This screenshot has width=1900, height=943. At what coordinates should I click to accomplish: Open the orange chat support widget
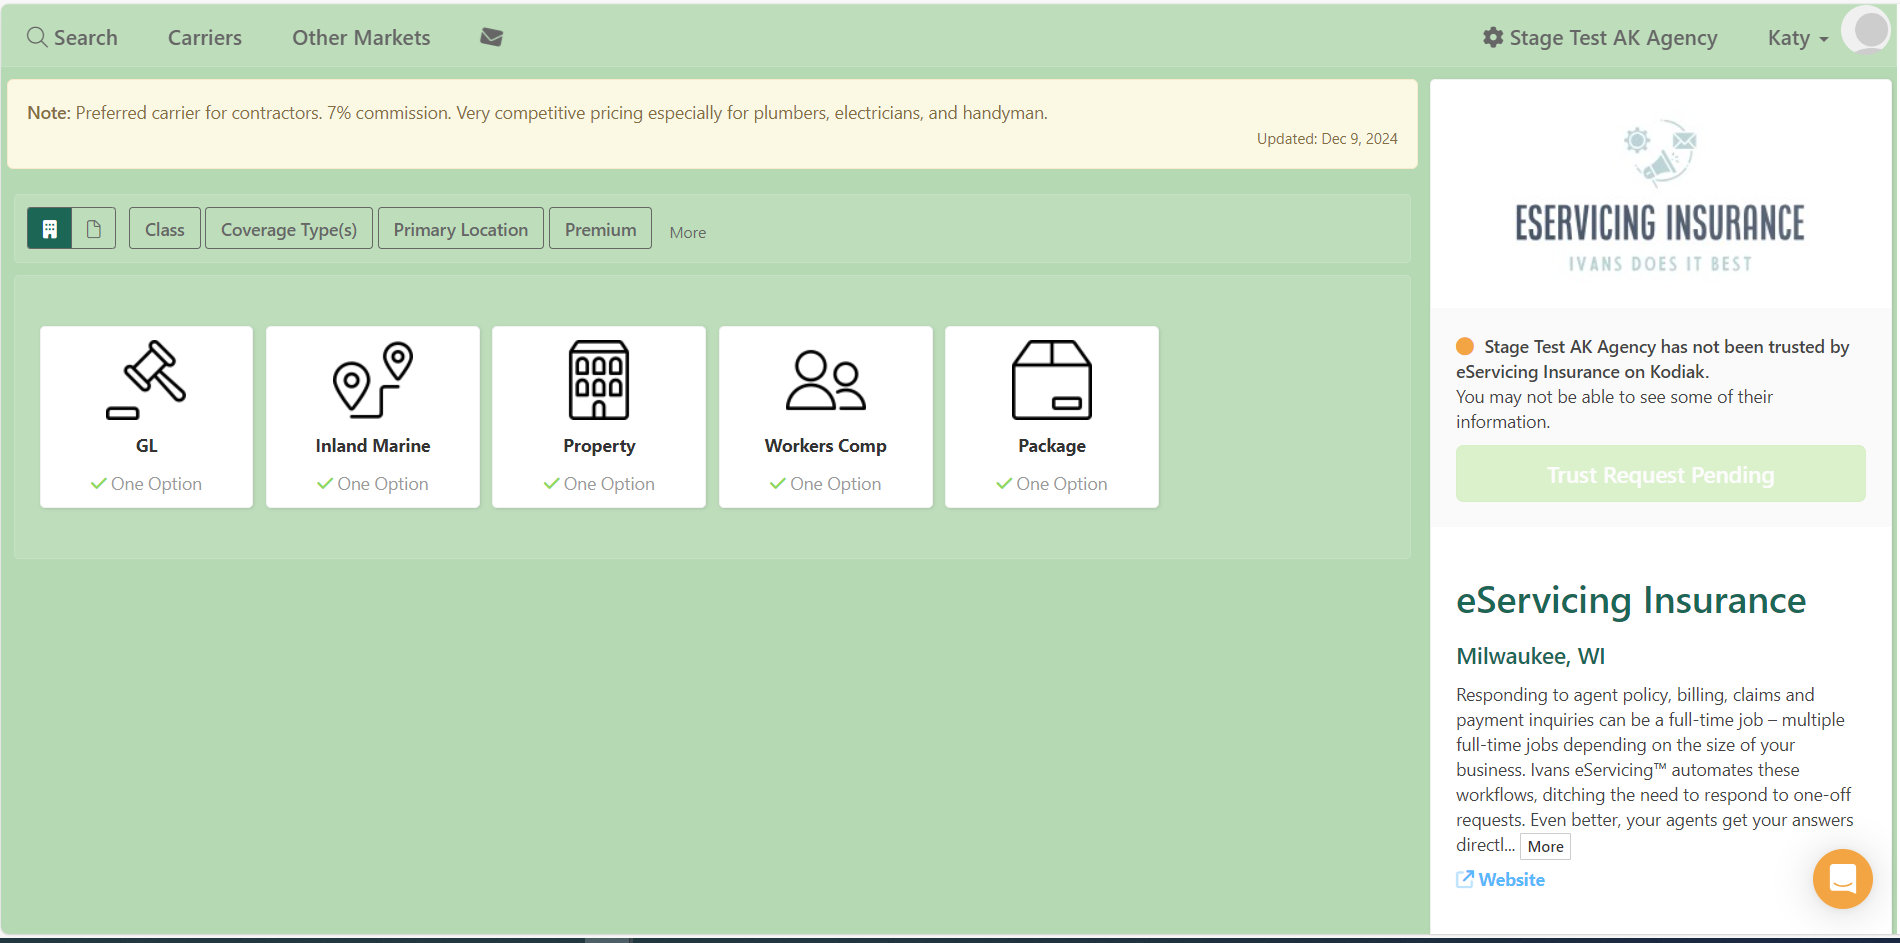click(x=1842, y=879)
